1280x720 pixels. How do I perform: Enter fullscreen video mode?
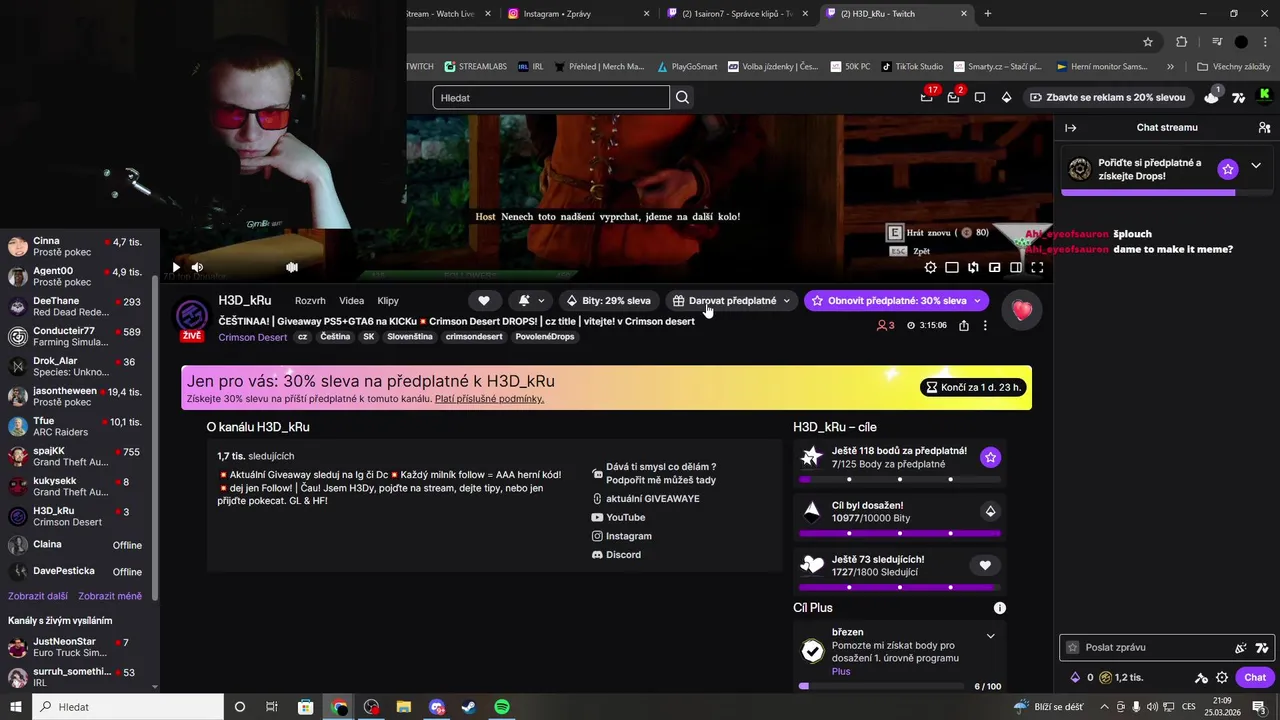[1037, 267]
